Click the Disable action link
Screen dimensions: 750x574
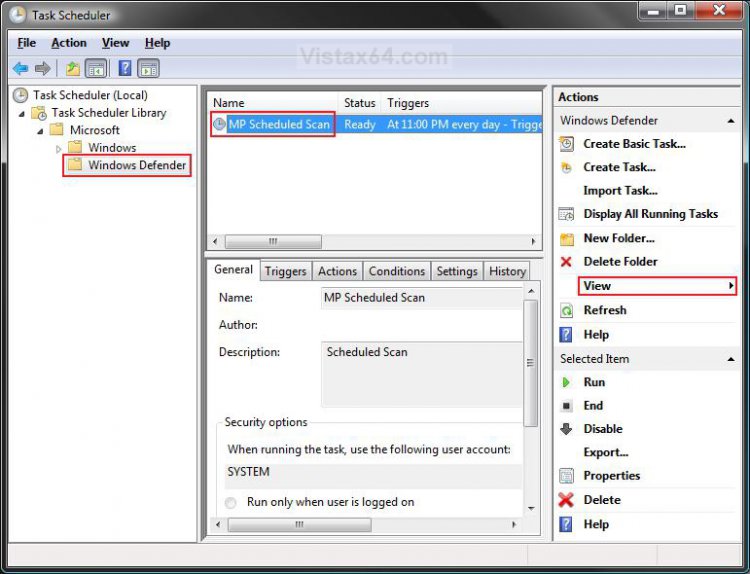click(x=603, y=429)
